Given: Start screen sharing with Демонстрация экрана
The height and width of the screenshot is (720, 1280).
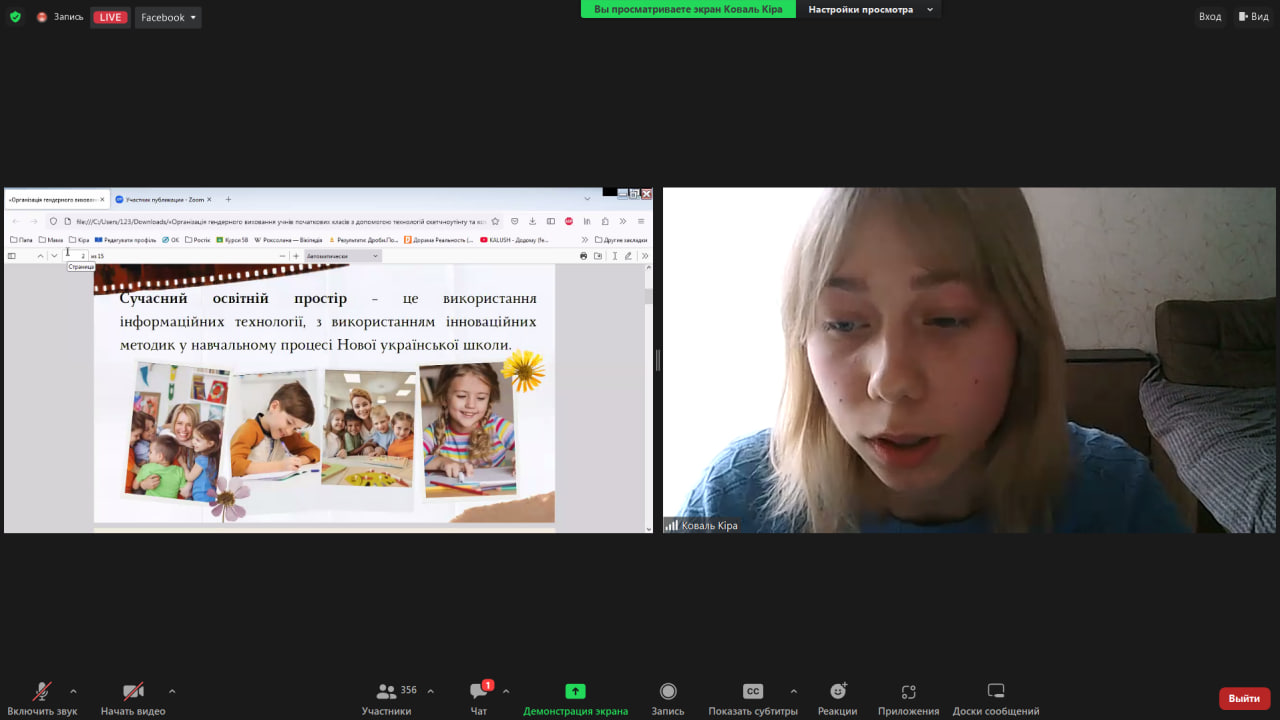Looking at the screenshot, I should click(575, 697).
